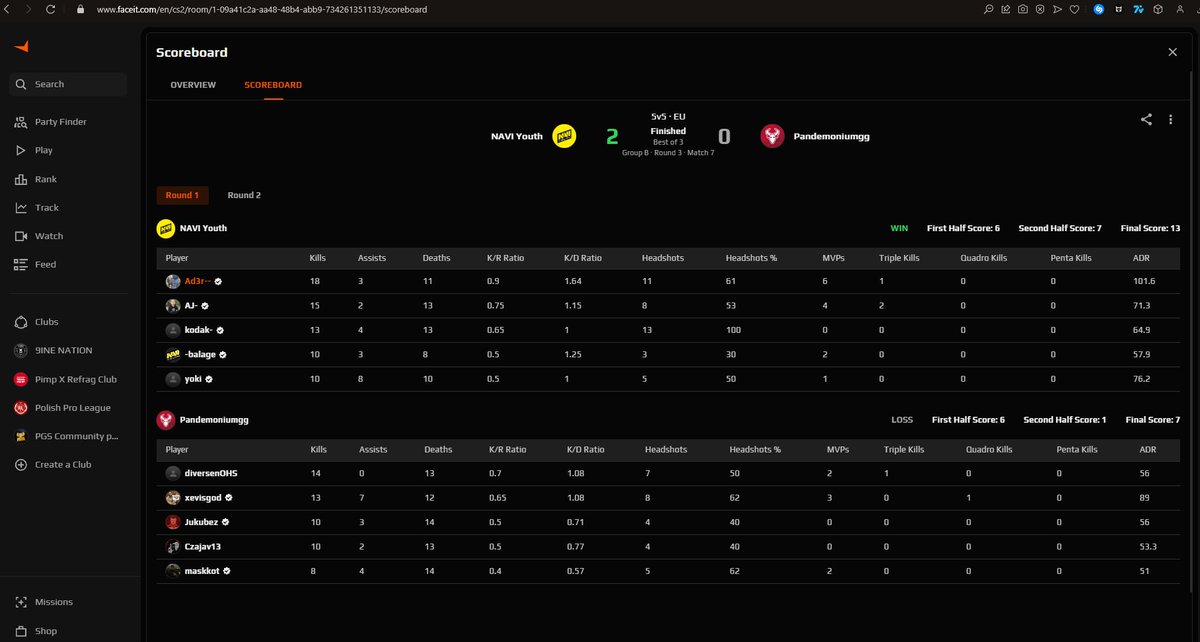1200x642 pixels.
Task: Switch to the Round 2 tab
Action: click(244, 195)
